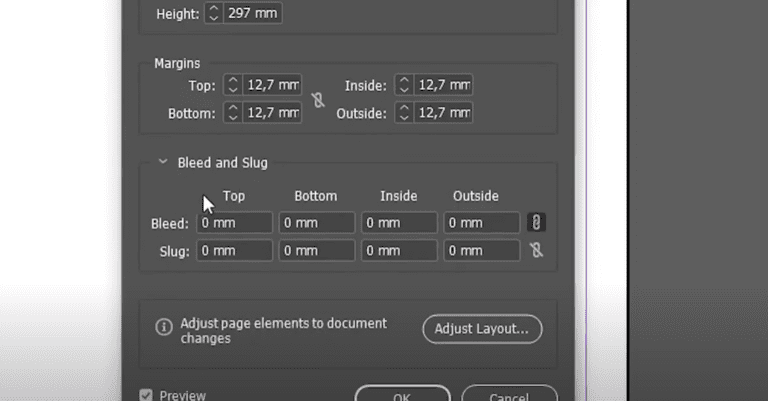768x401 pixels.
Task: Click the Top margin value field
Action: tap(272, 86)
